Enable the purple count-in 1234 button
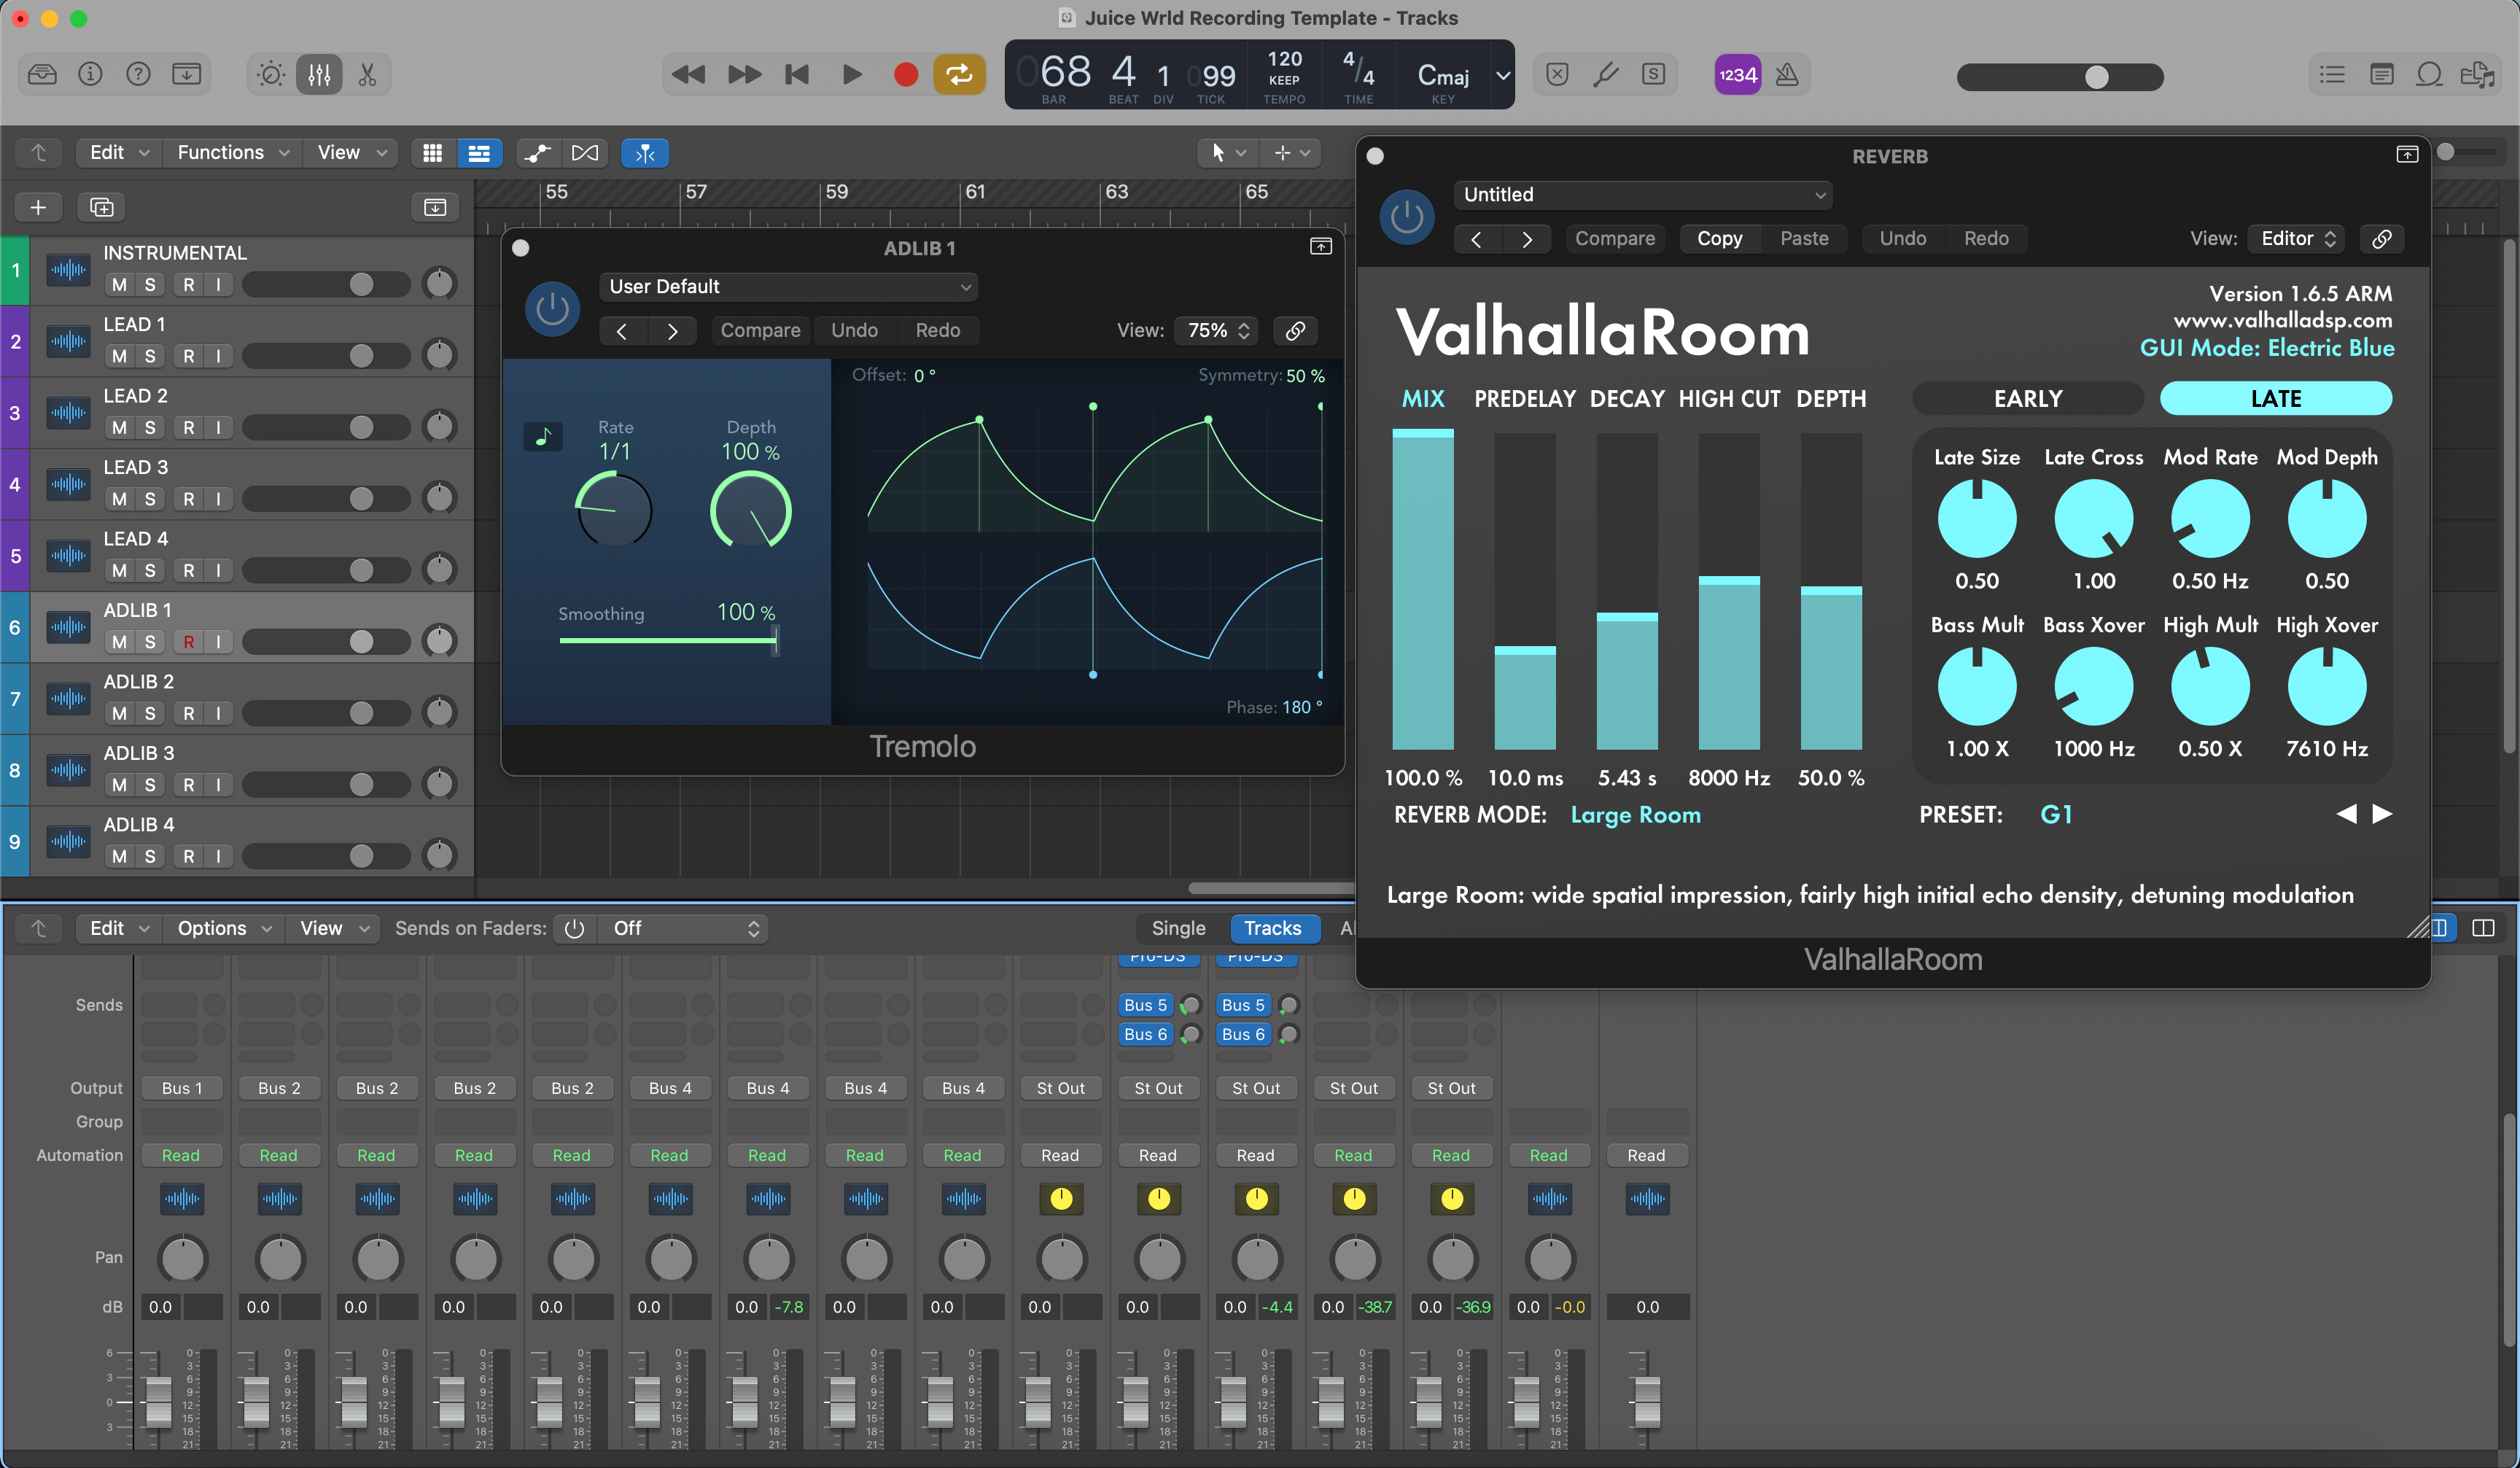The image size is (2520, 1468). [x=1737, y=75]
